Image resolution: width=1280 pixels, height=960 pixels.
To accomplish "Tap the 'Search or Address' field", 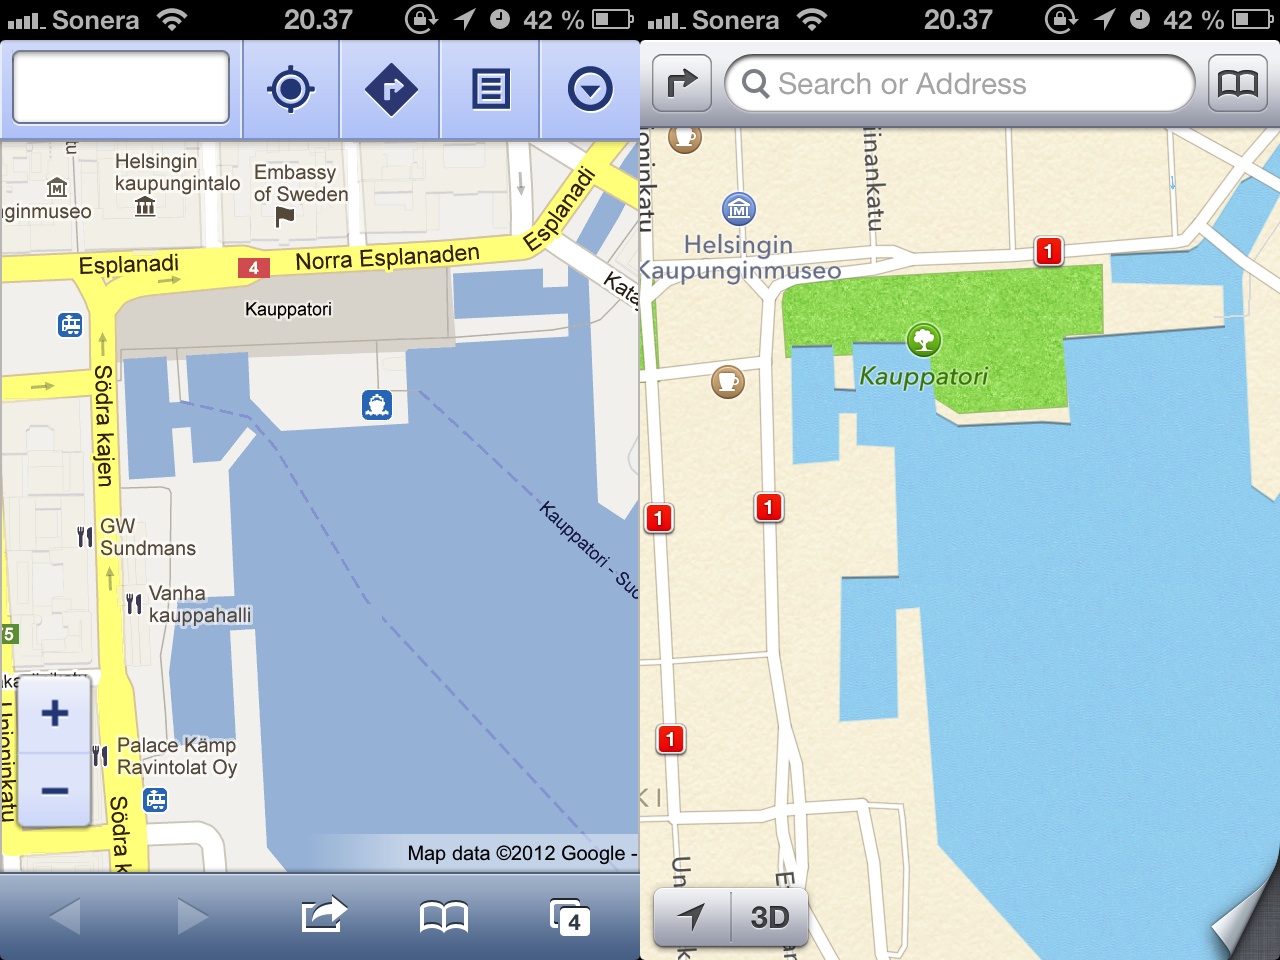I will [960, 84].
